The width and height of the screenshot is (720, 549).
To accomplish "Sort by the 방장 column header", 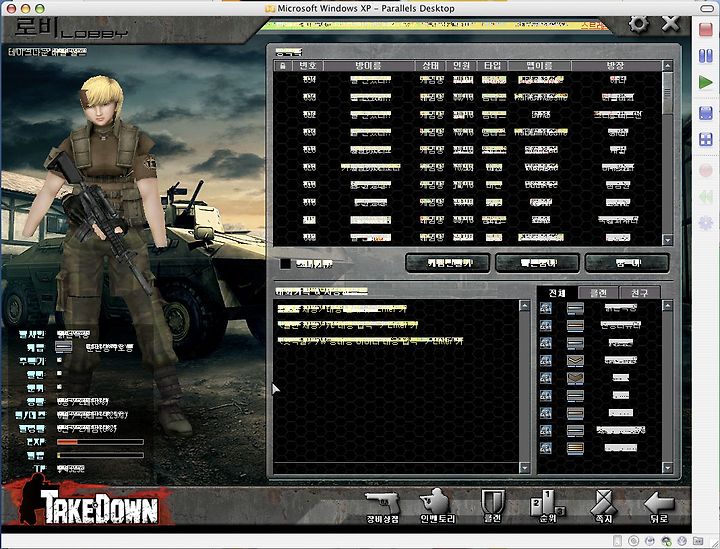I will 616,66.
